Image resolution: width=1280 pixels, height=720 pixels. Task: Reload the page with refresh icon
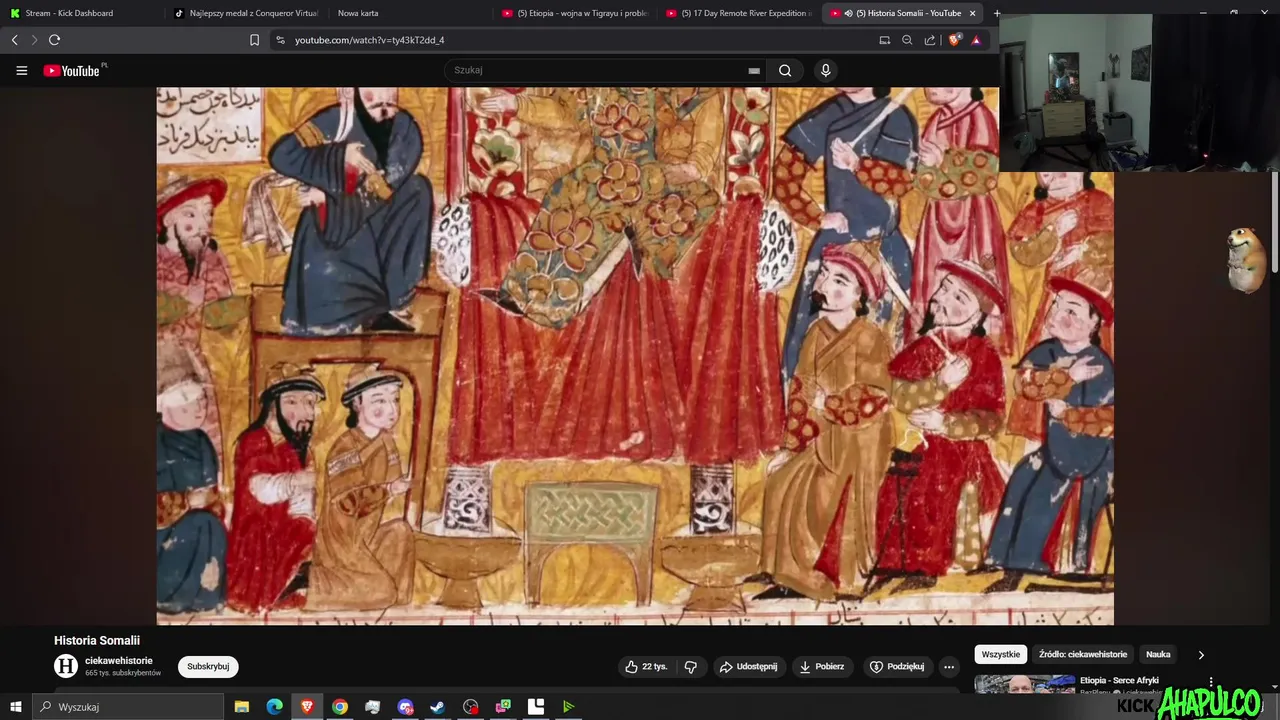[54, 40]
